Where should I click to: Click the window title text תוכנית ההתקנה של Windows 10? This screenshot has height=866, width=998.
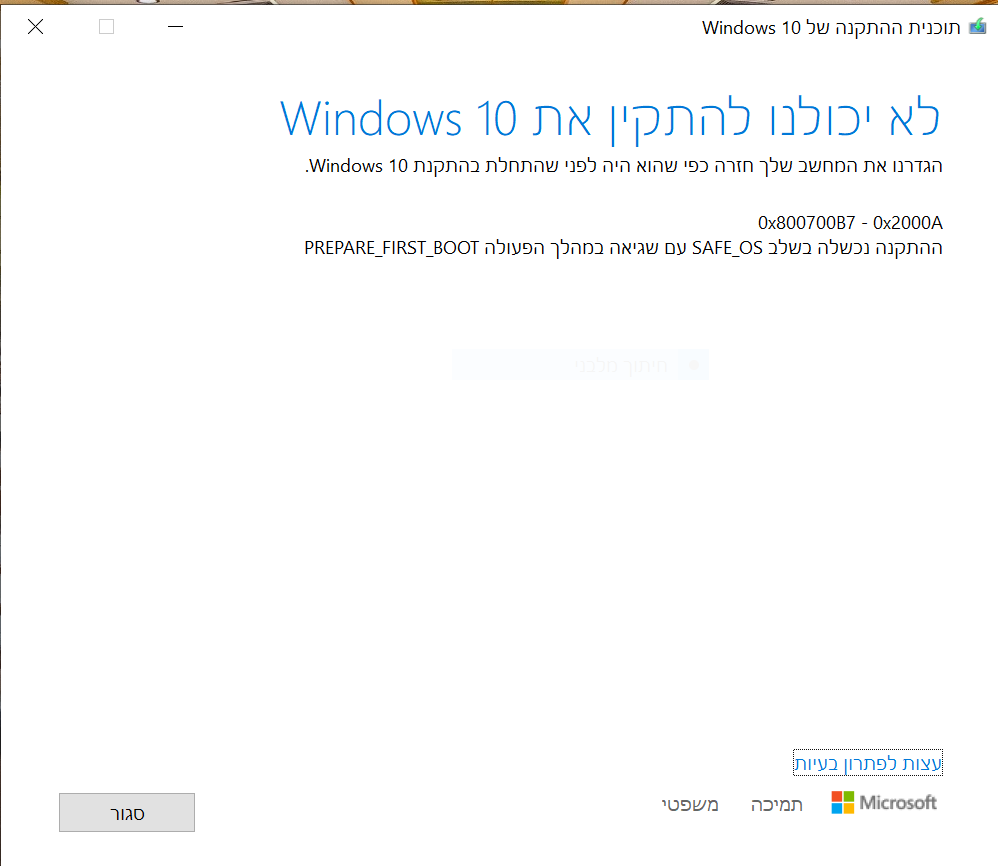pos(831,27)
